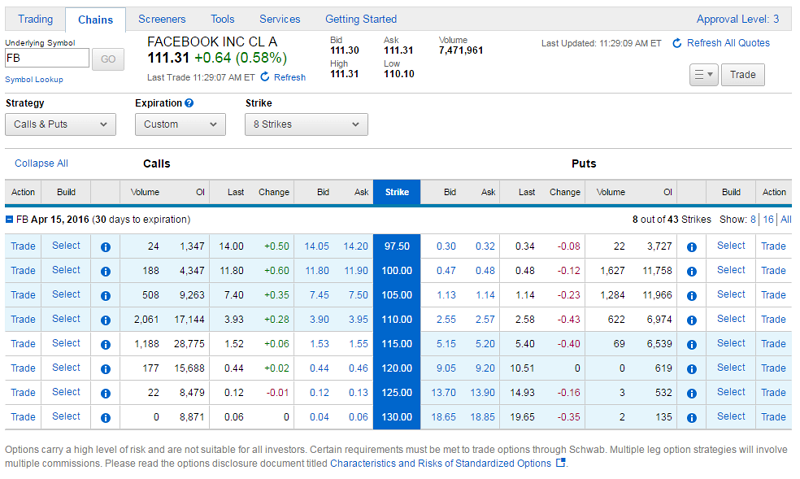Image resolution: width=800 pixels, height=479 pixels.
Task: Select the Chains tab
Action: click(x=95, y=19)
